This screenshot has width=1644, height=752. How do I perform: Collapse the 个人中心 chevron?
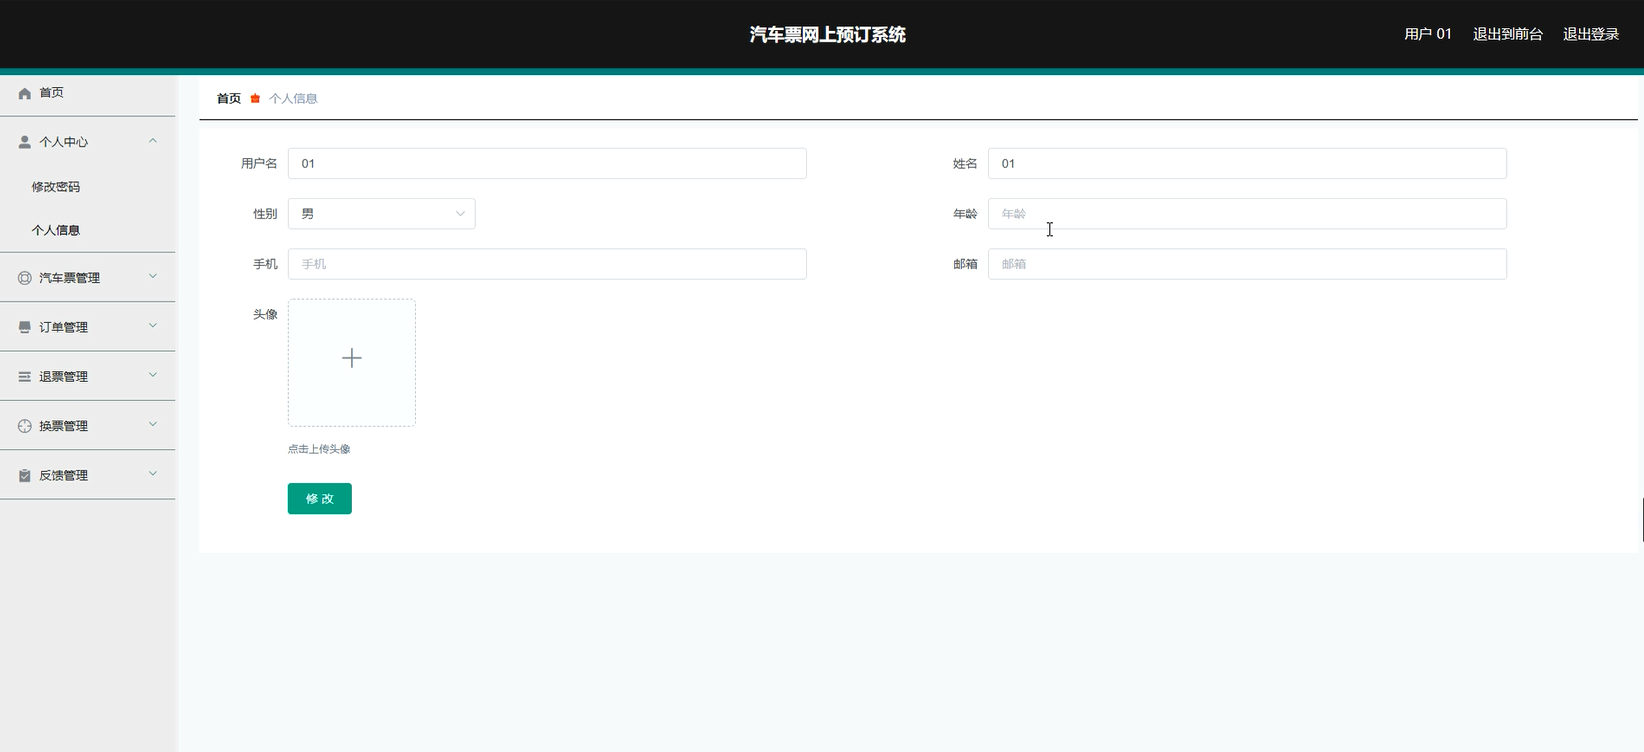[x=153, y=141]
